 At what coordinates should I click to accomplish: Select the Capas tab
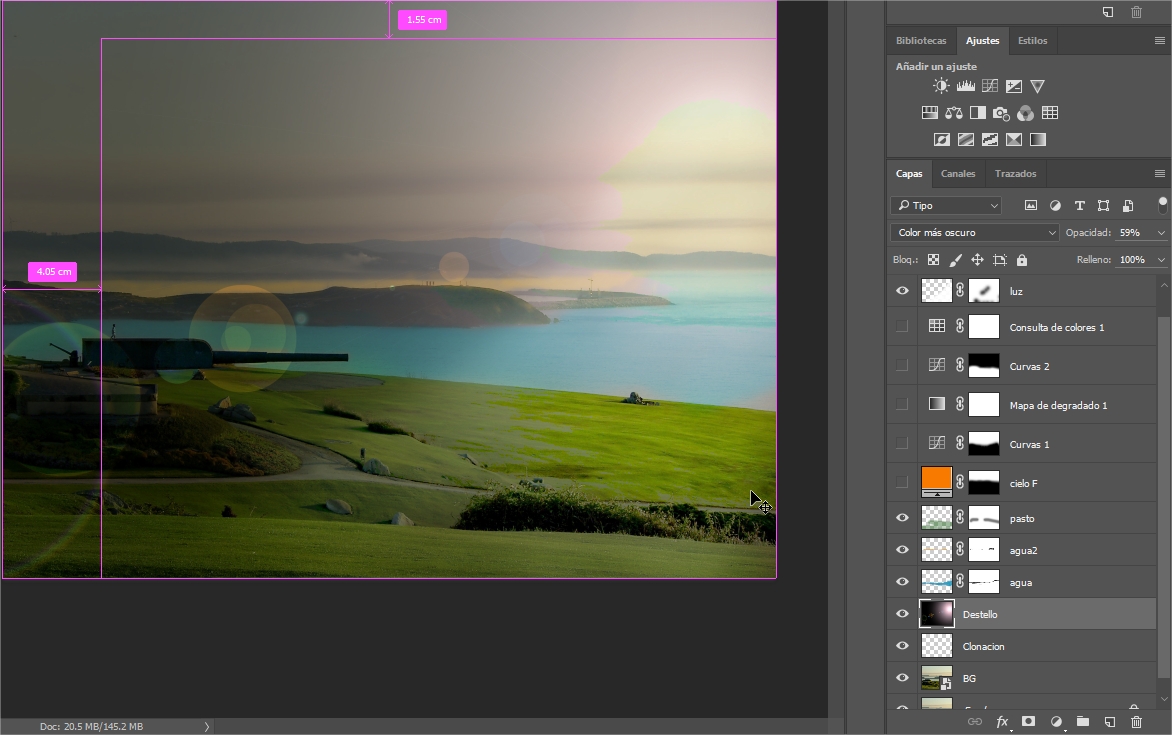coord(909,173)
